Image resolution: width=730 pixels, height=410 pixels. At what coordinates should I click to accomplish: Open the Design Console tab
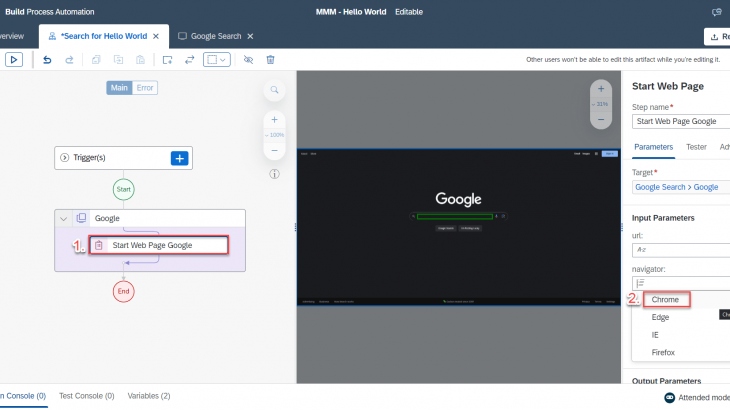point(23,396)
